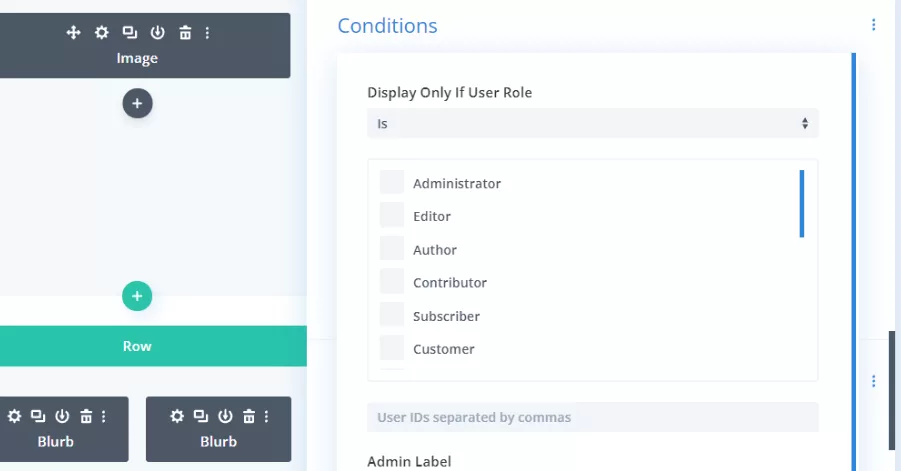Viewport: 901px width, 471px height.
Task: Check the Subscriber role checkbox
Action: tap(392, 315)
